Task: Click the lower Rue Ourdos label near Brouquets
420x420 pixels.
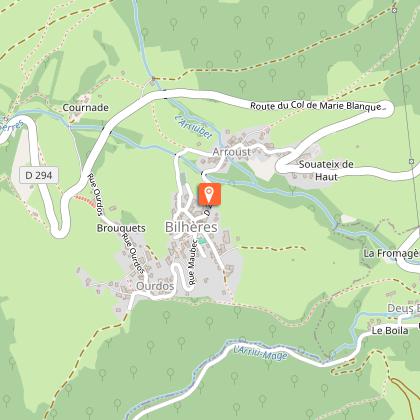Action: 133,252
